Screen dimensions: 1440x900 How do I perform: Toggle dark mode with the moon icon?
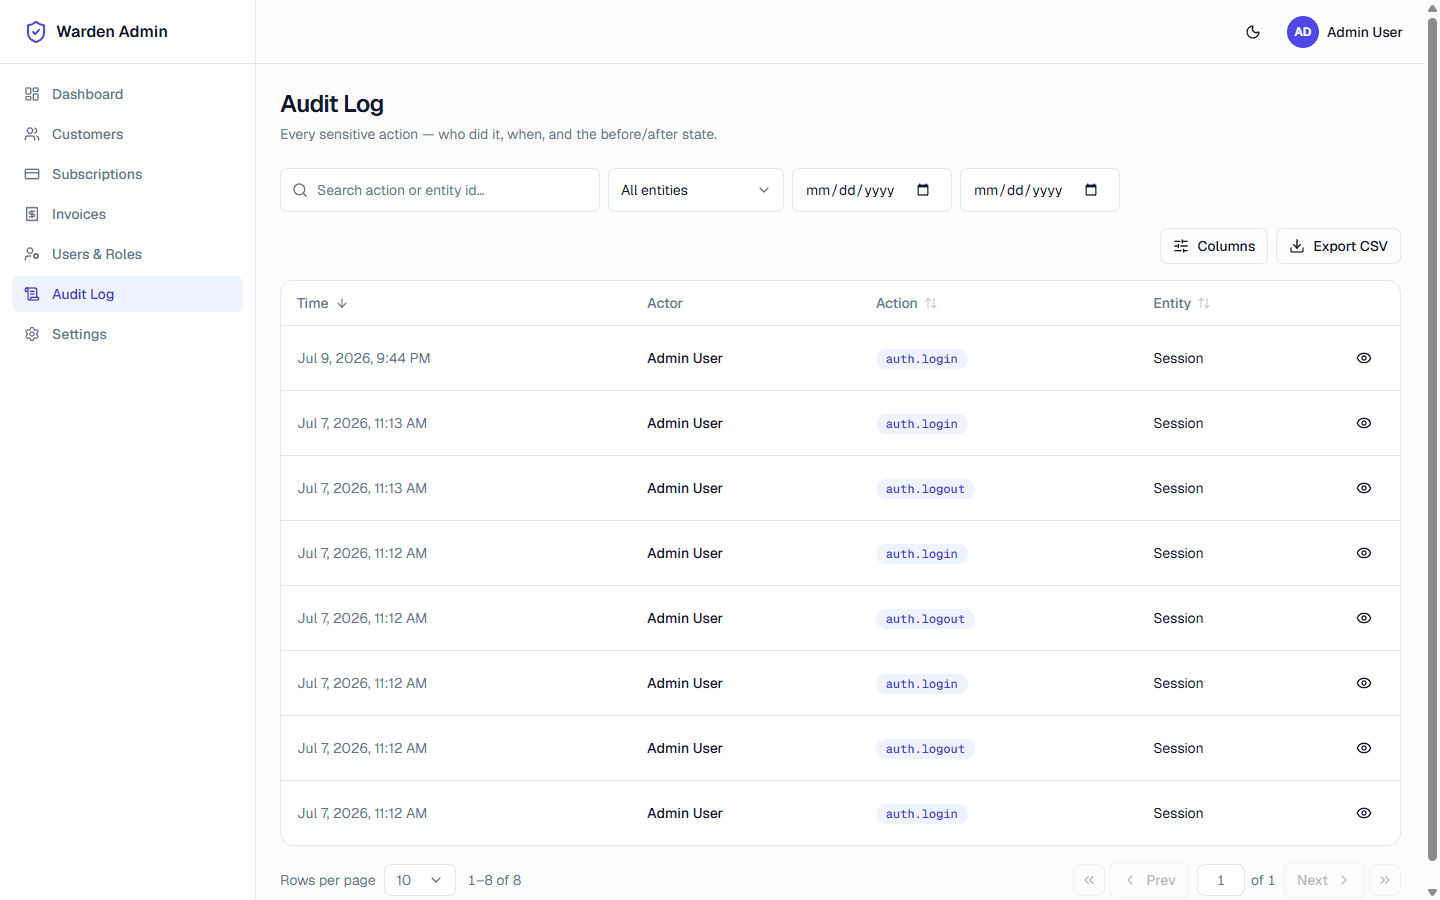[x=1253, y=32]
